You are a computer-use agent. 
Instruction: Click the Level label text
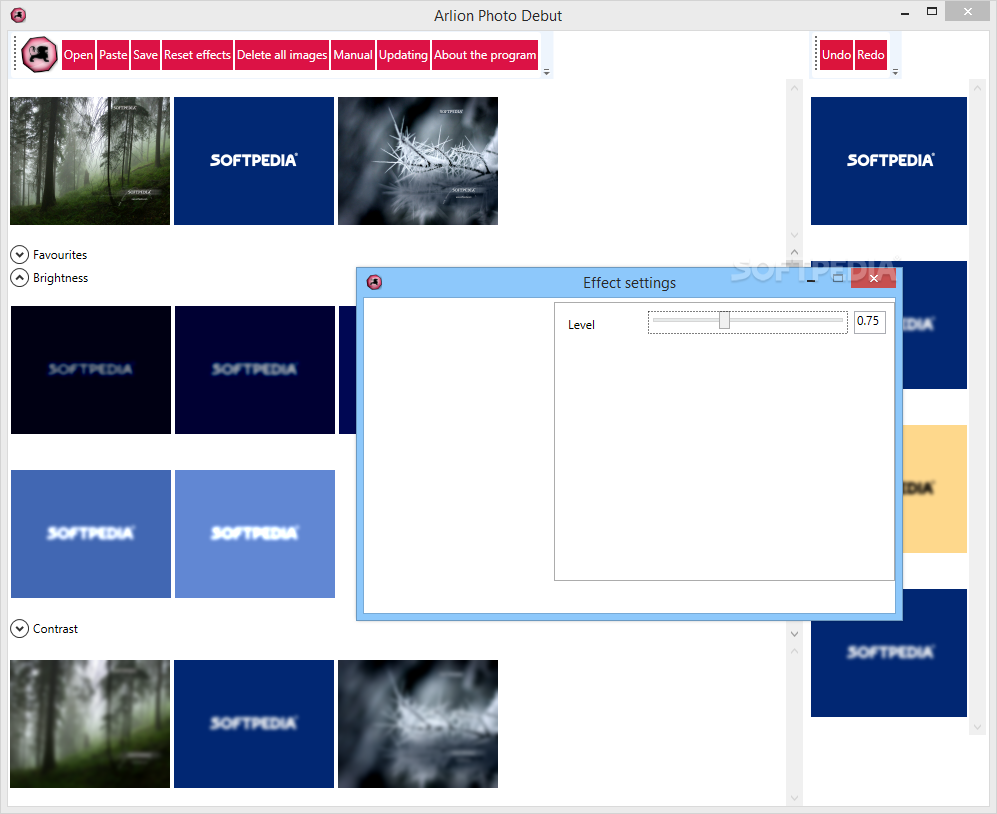581,325
